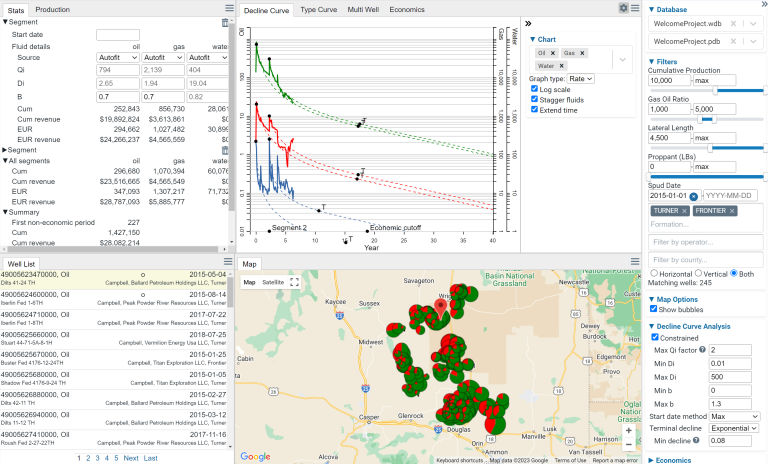Remove the Oil fluid tag
This screenshot has width=768, height=464.
click(x=553, y=53)
